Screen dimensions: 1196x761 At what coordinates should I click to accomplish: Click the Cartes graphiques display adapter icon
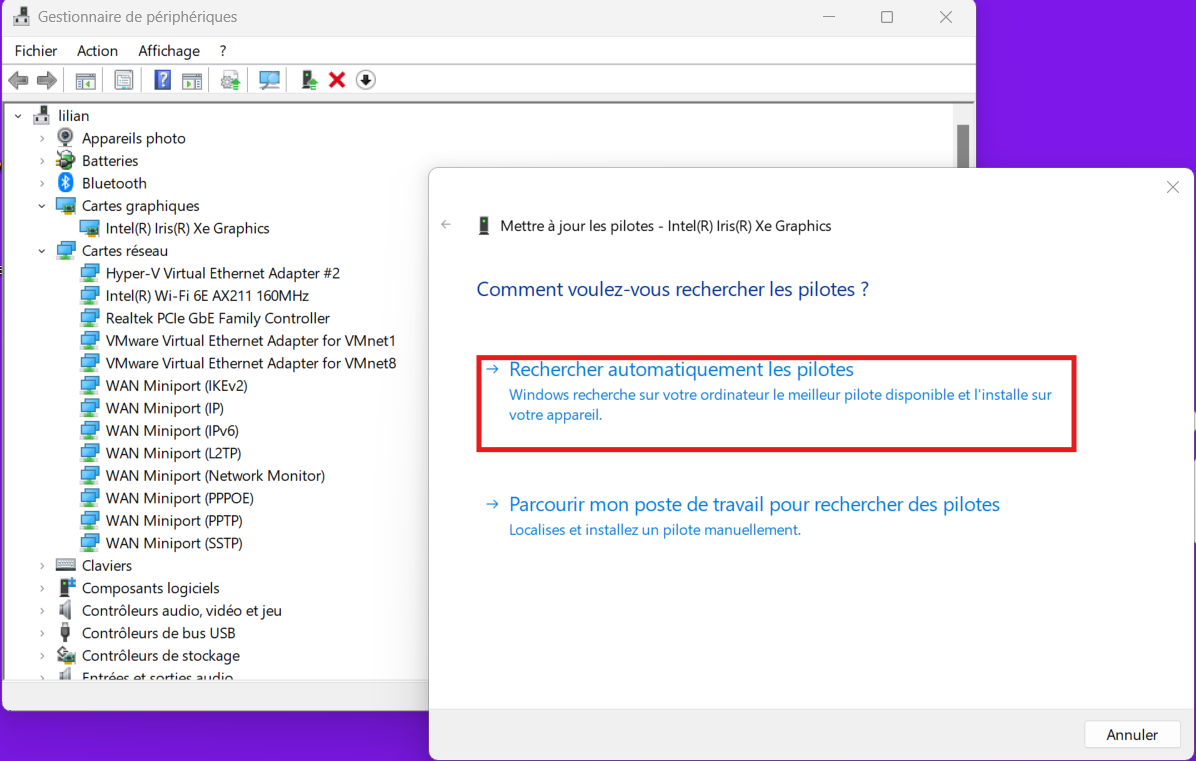pyautogui.click(x=66, y=206)
